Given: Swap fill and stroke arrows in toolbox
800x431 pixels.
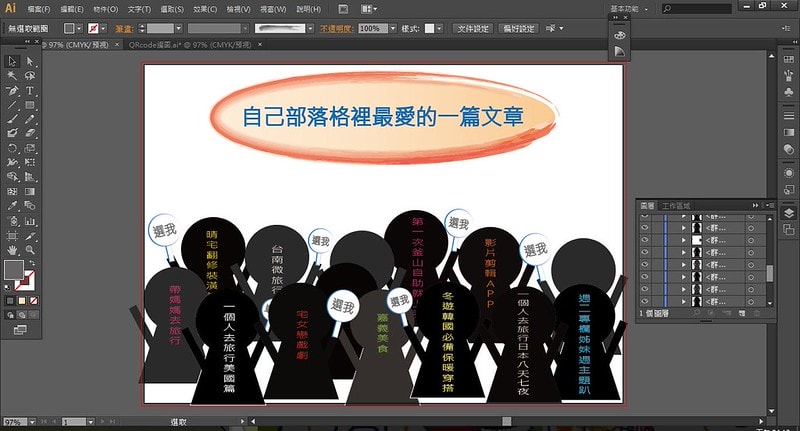Looking at the screenshot, I should pos(32,263).
